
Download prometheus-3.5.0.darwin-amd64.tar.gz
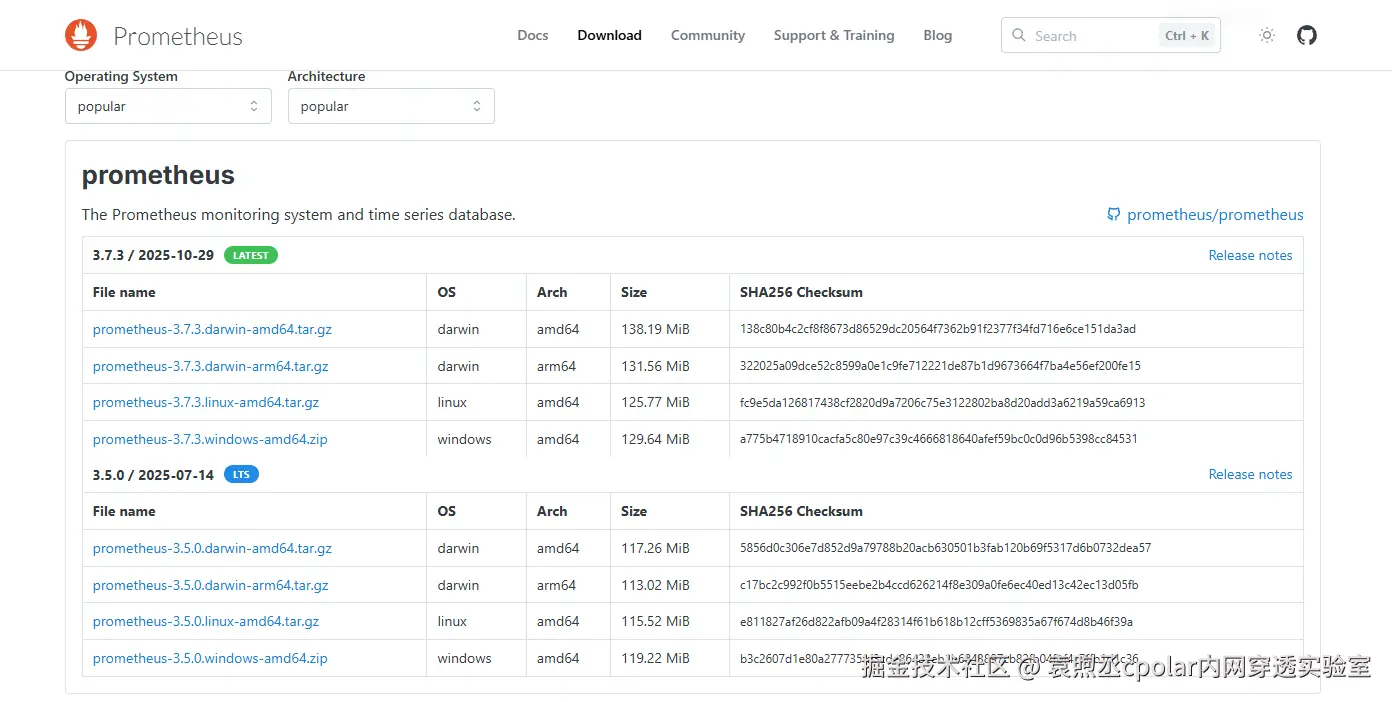pyautogui.click(x=212, y=548)
